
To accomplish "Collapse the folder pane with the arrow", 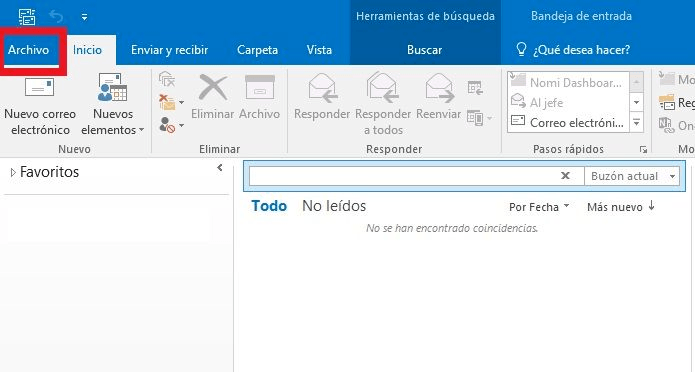I will (219, 168).
